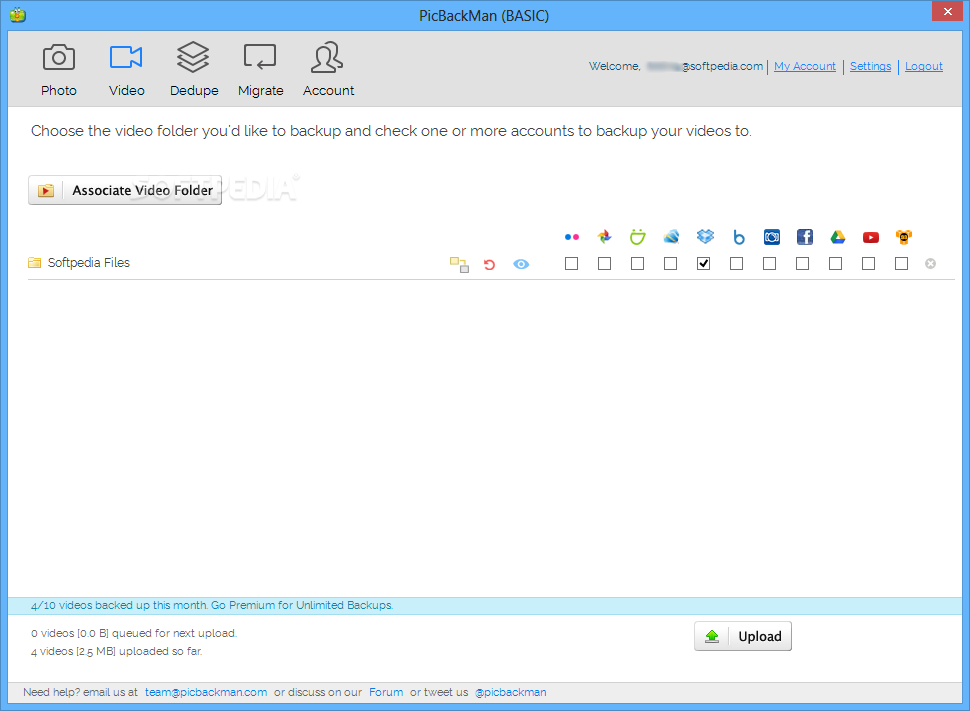Click the Box service icon

[739, 237]
